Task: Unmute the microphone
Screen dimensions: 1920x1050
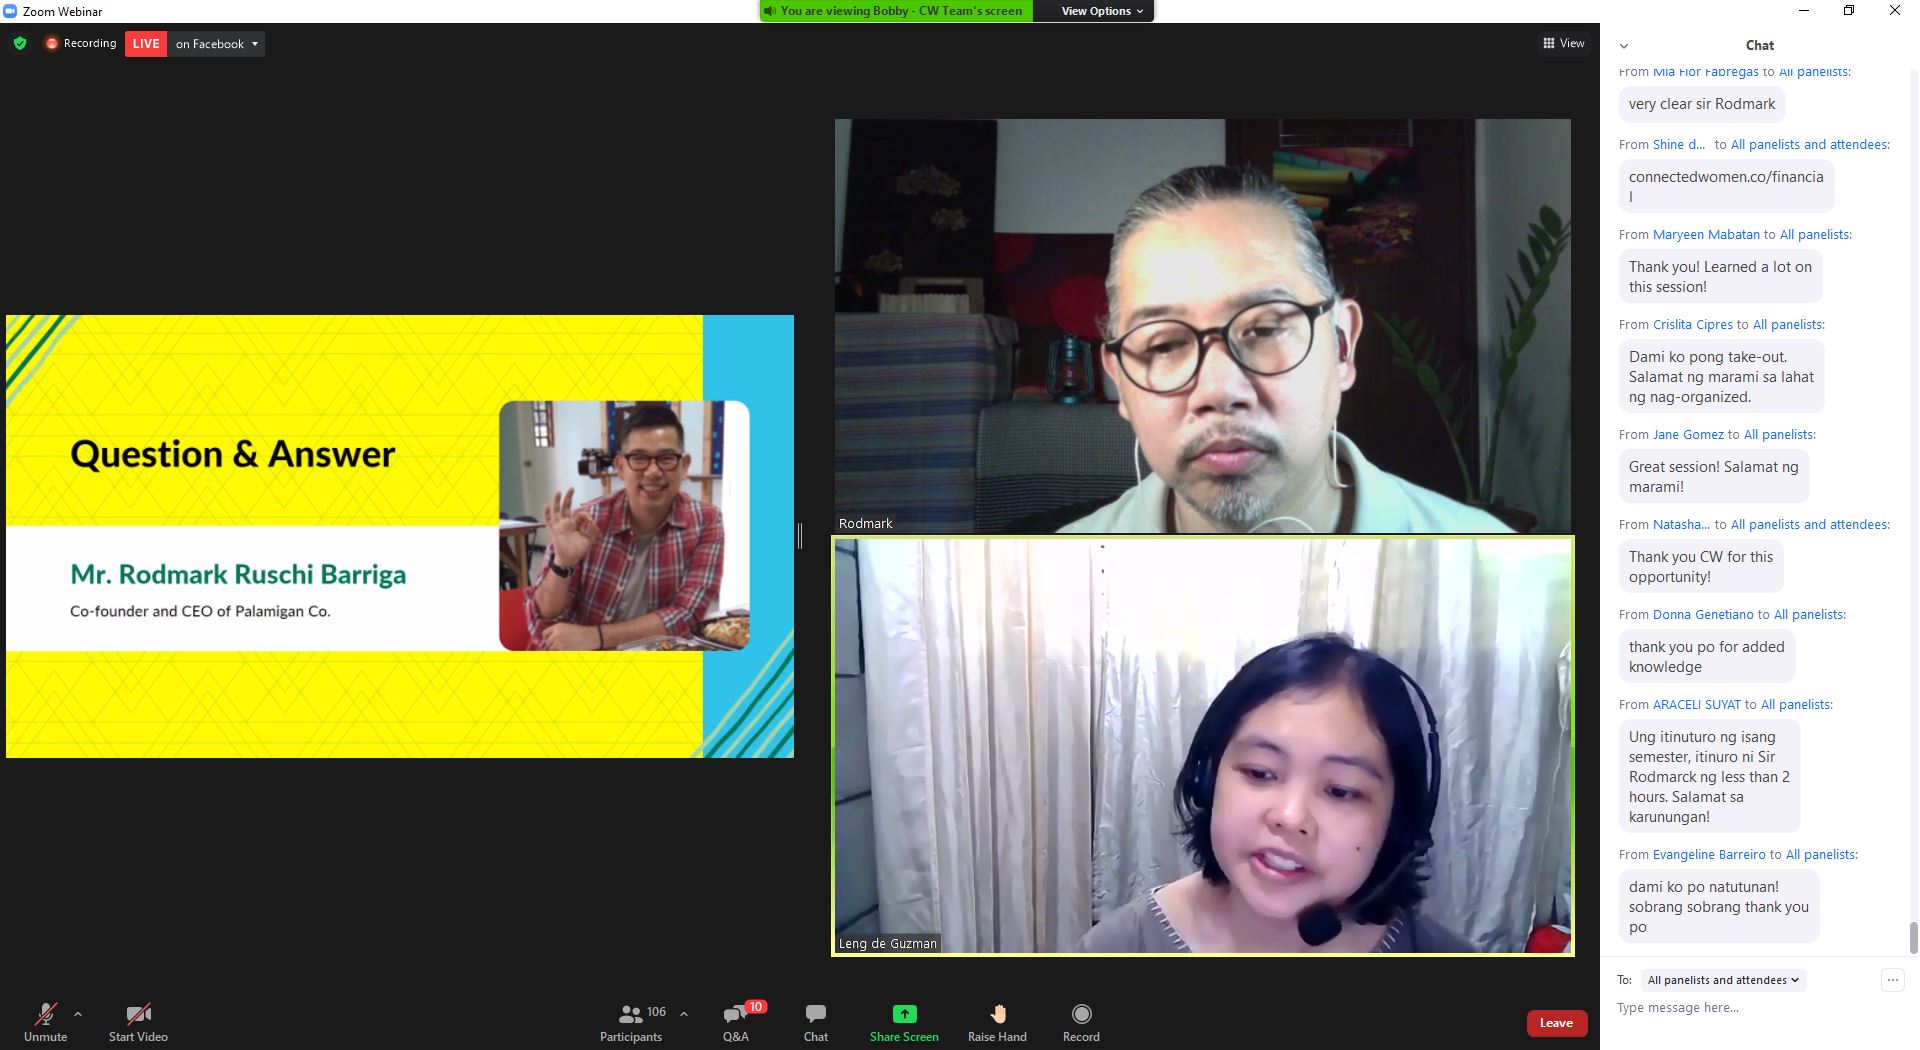Action: pos(45,1023)
